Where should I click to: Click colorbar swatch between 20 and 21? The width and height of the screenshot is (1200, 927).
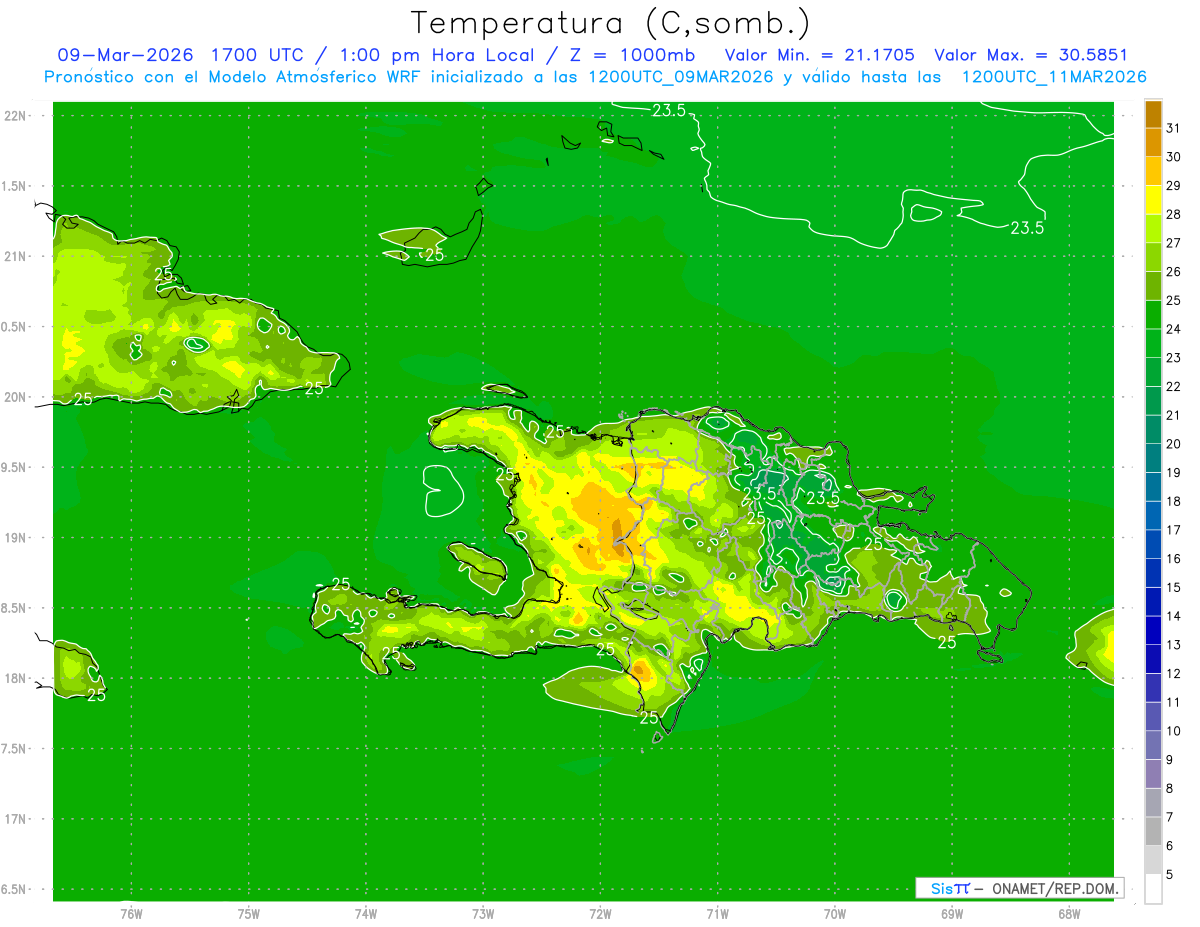click(x=1153, y=430)
